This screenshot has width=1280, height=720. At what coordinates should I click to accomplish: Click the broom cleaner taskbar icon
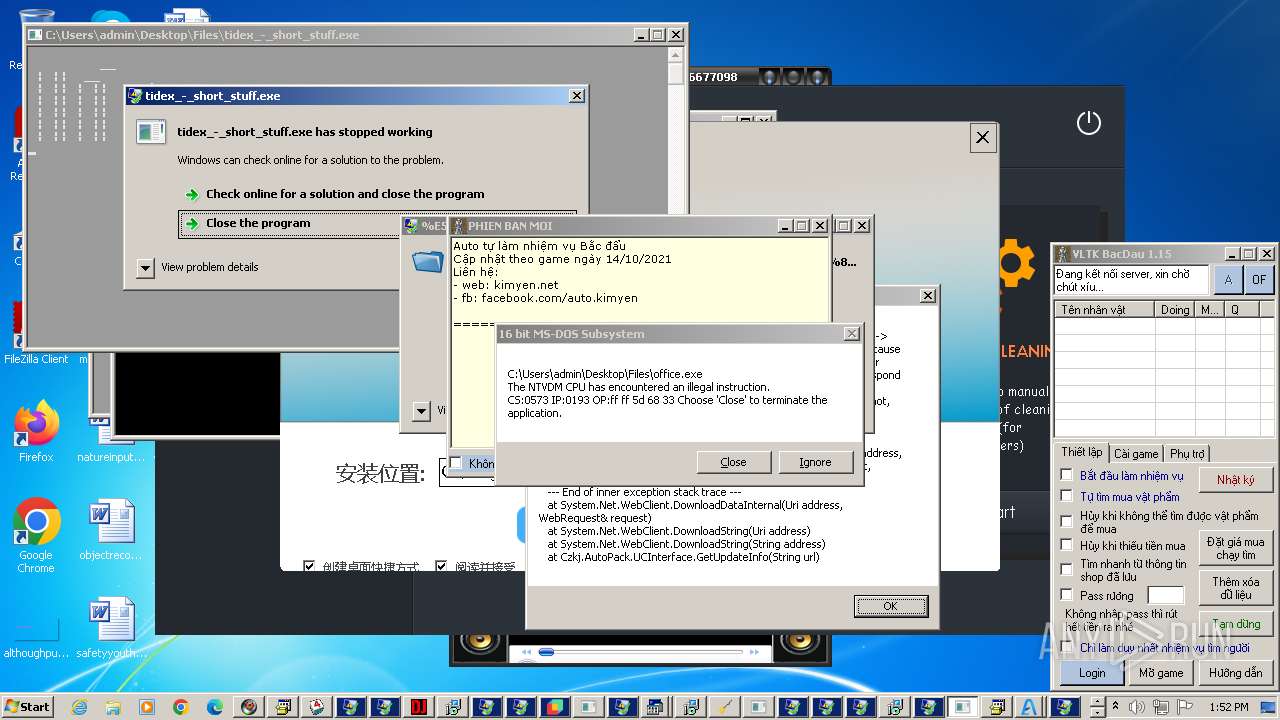pyautogui.click(x=725, y=707)
